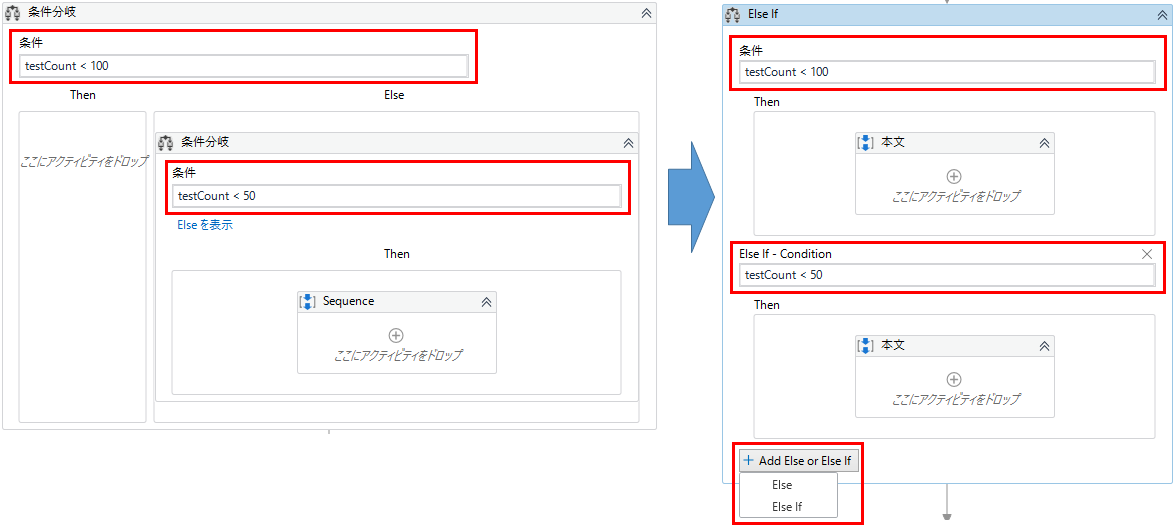Select the first 本文 title text
The width and height of the screenshot is (1175, 525).
tap(893, 142)
